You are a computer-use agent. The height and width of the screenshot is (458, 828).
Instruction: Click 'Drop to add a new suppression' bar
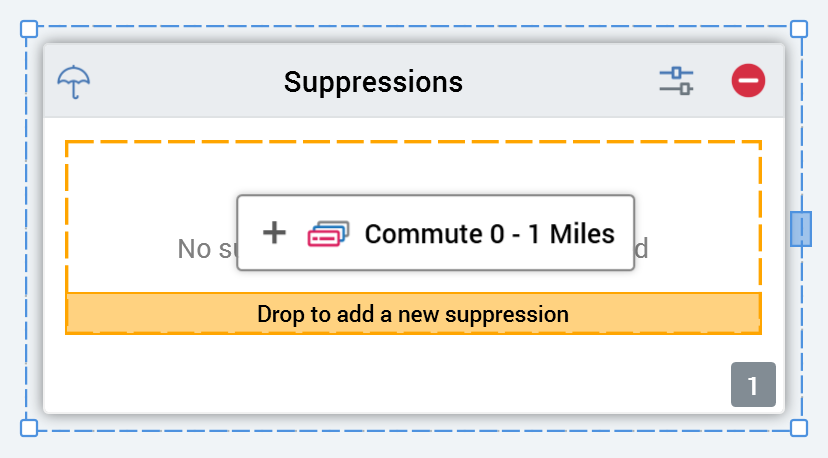coord(413,314)
